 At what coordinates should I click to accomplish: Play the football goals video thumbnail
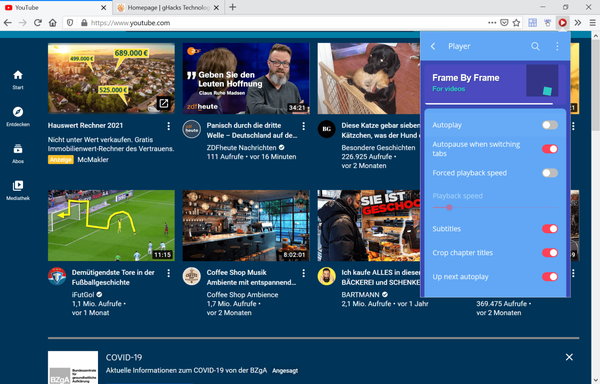[111, 226]
